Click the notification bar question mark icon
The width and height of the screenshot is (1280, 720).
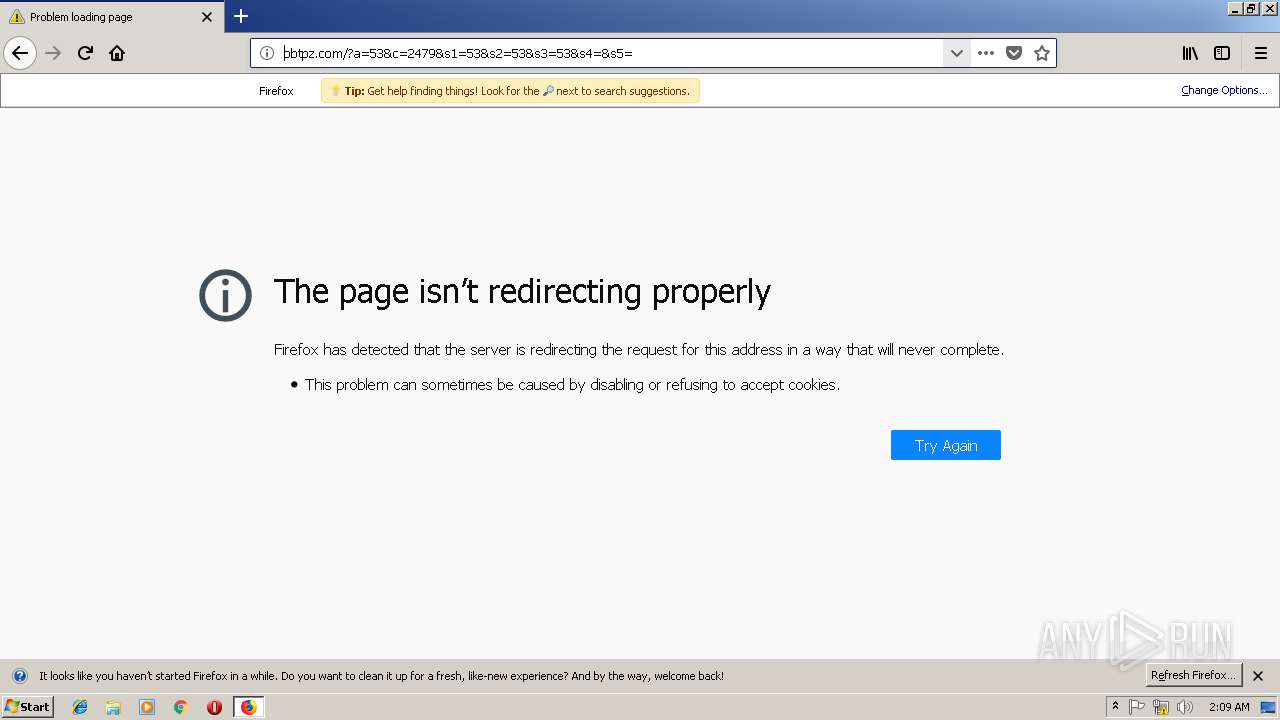coord(19,676)
